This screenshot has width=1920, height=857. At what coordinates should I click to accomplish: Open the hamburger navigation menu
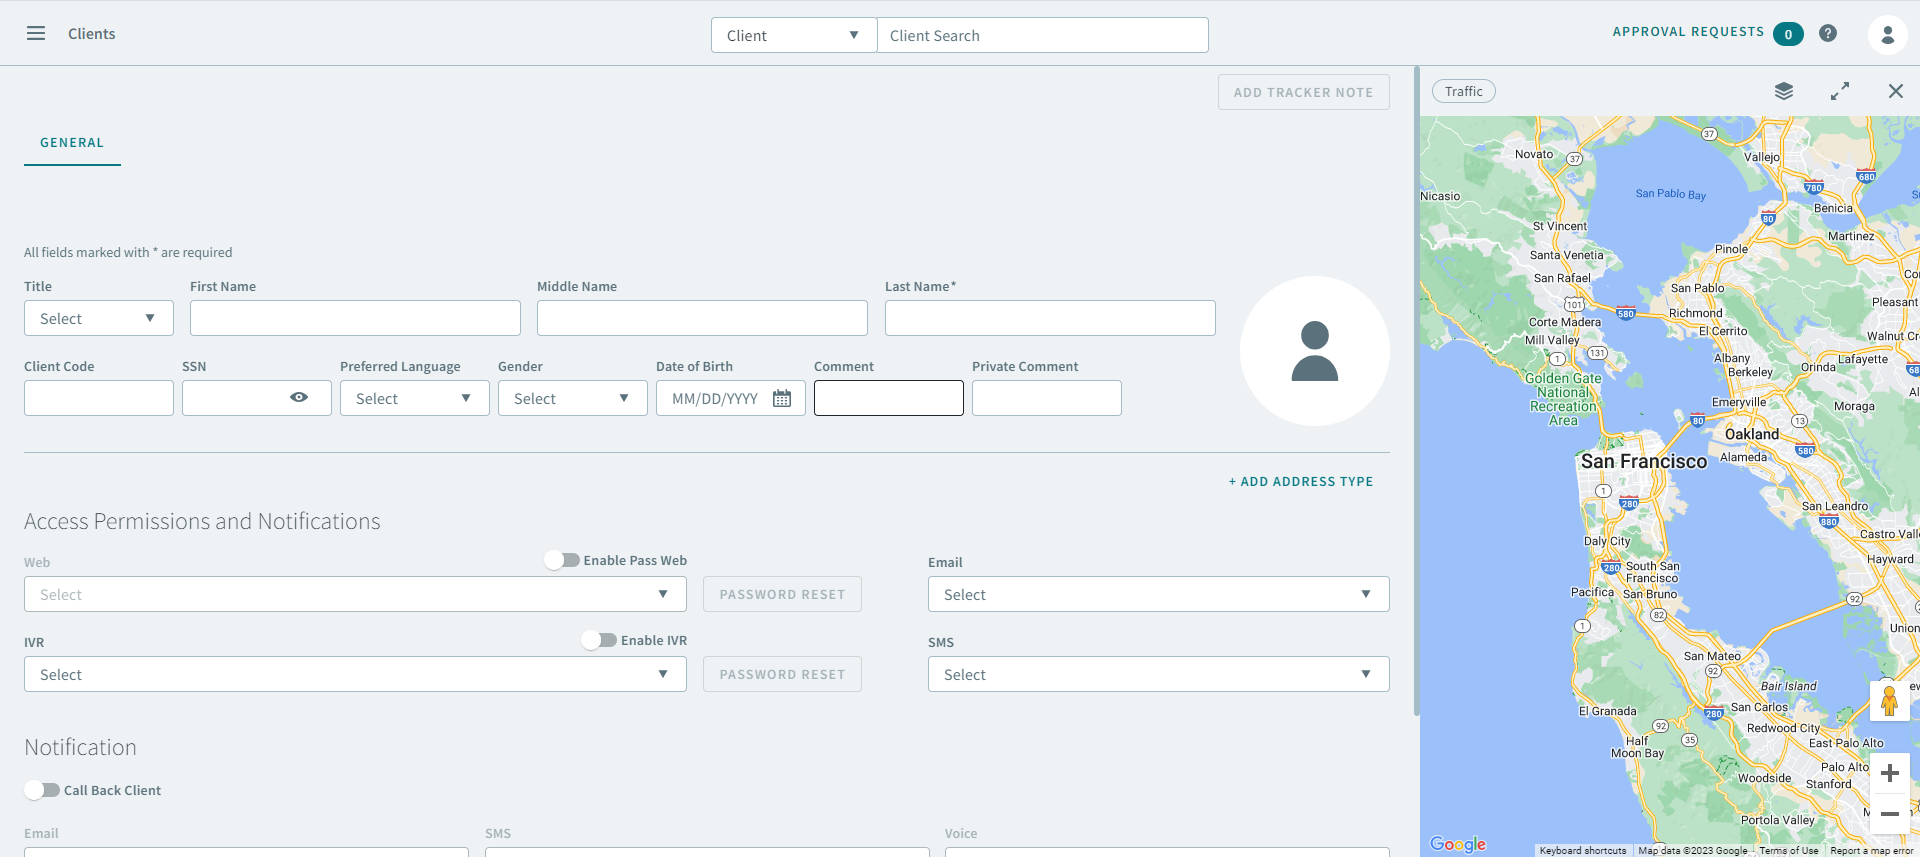36,33
